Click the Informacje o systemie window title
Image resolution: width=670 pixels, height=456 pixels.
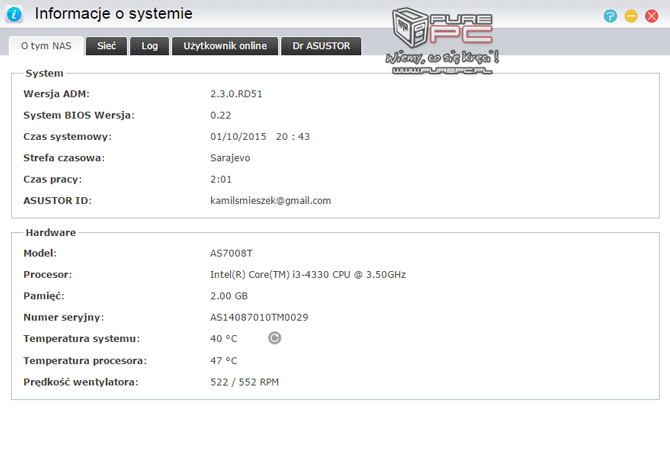pos(113,14)
